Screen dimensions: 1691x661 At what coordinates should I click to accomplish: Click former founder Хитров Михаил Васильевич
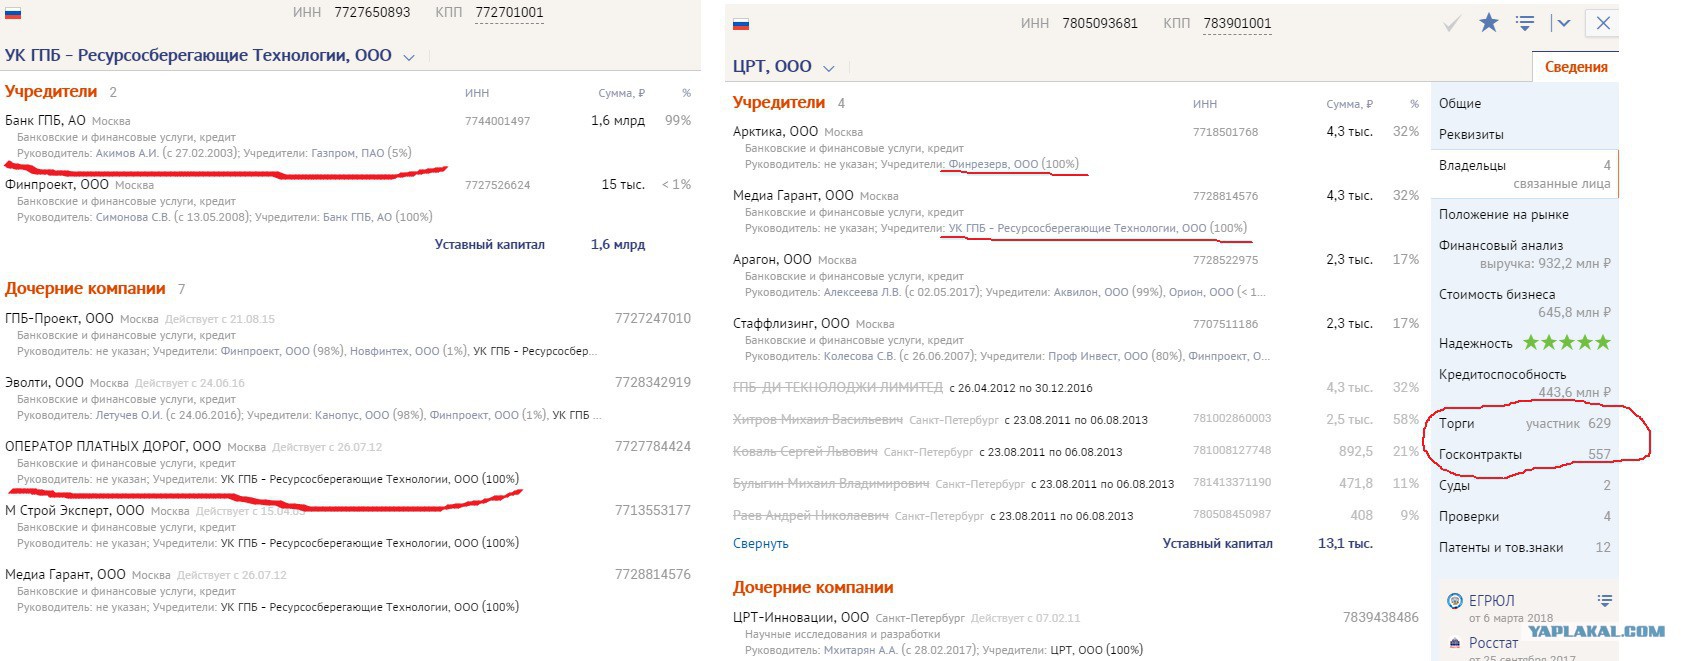pyautogui.click(x=818, y=420)
